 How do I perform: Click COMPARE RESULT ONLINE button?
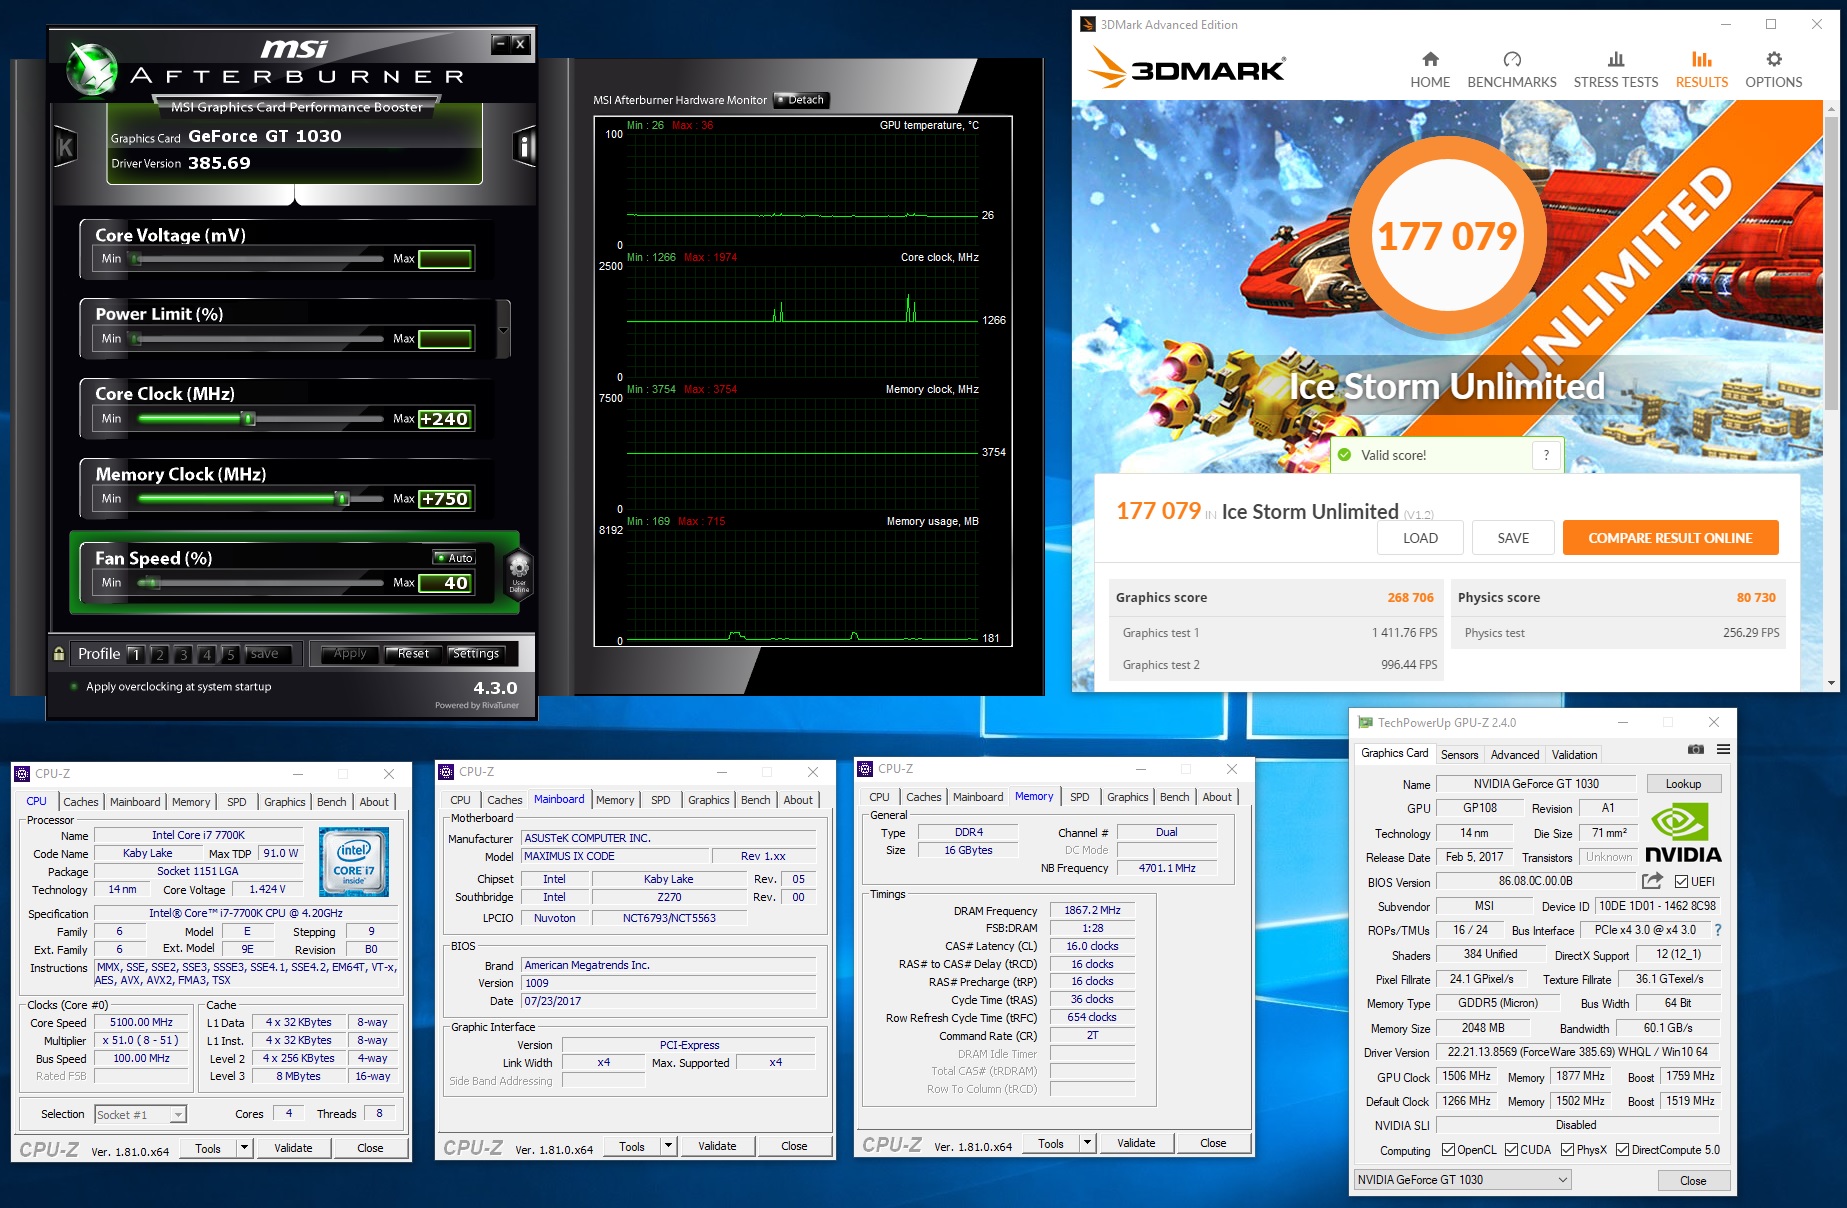tap(1670, 538)
